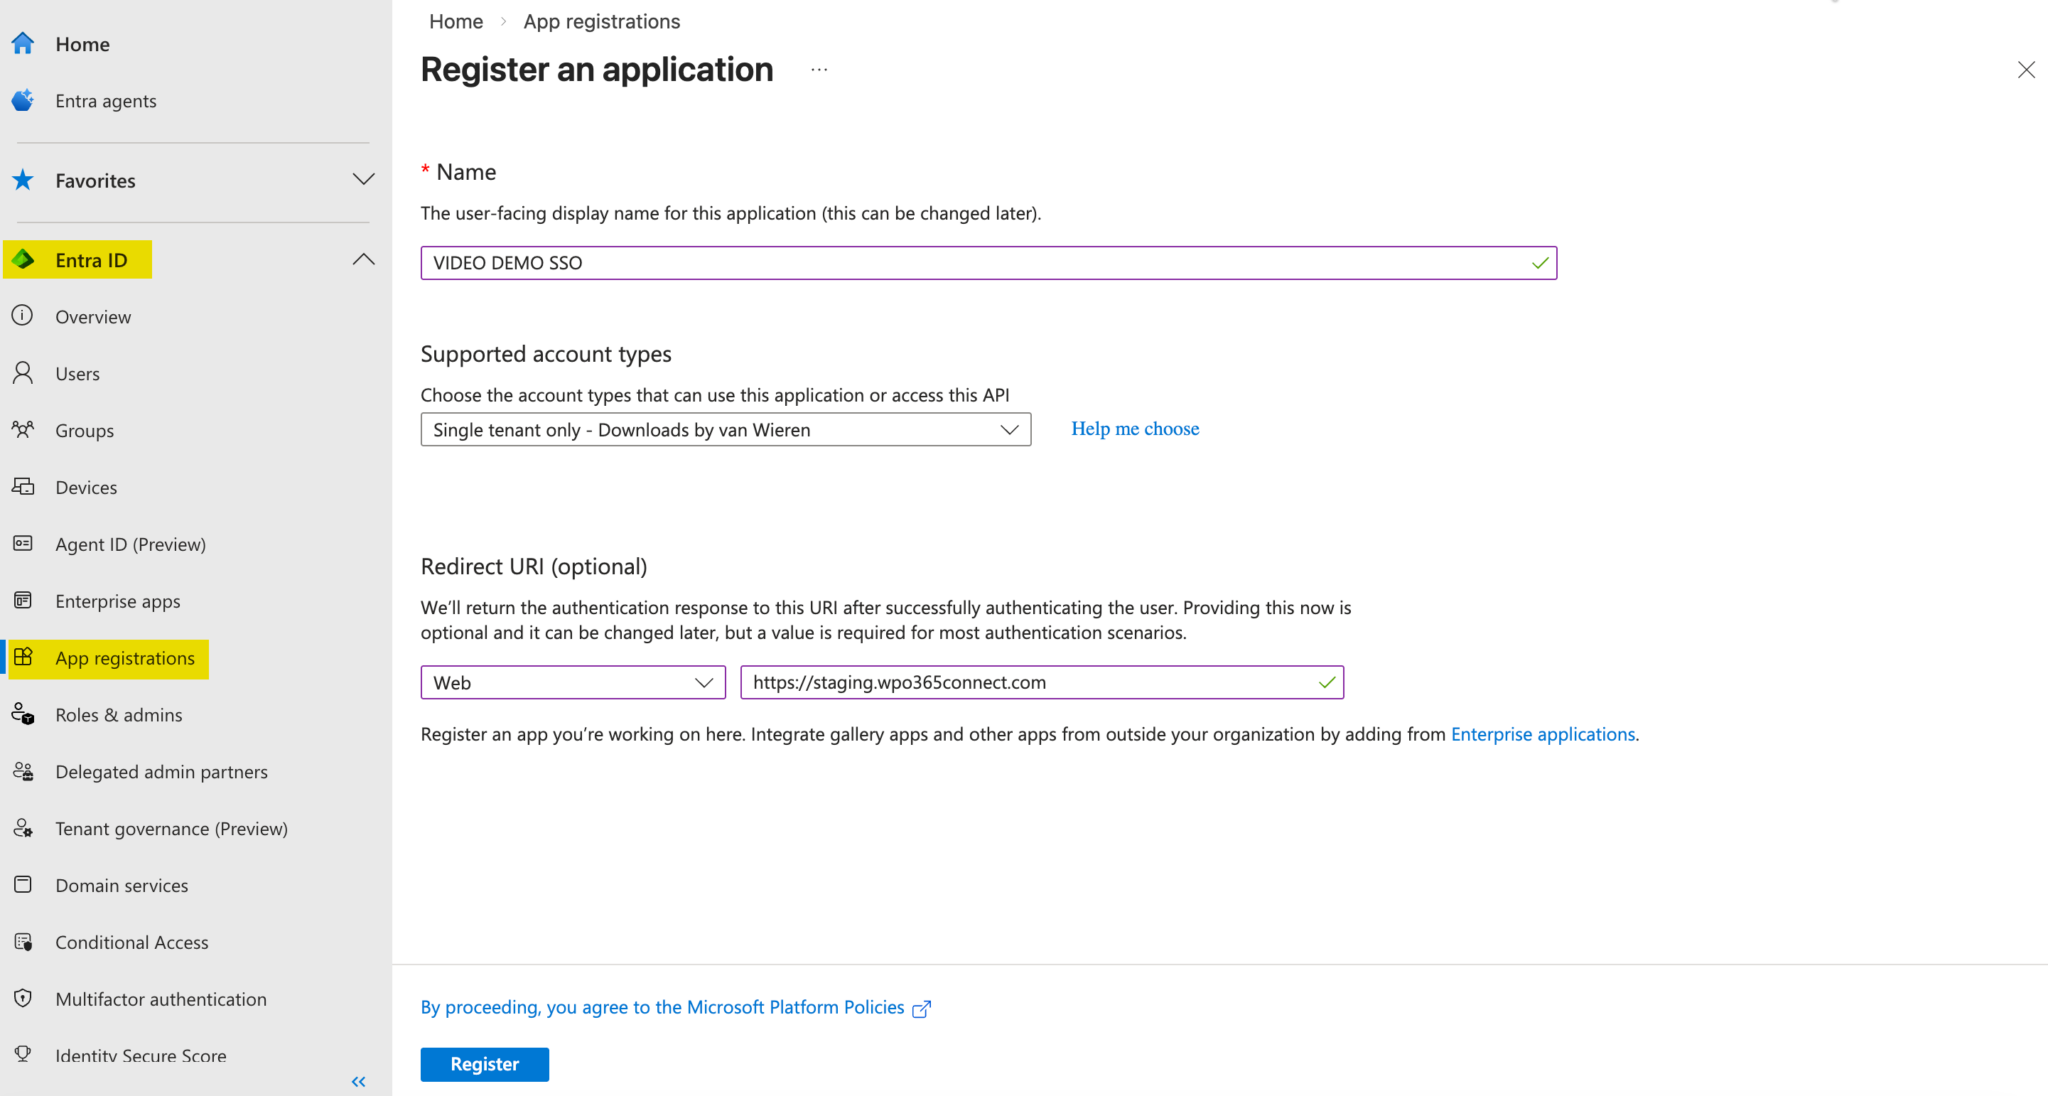
Task: Open Domain services menu item
Action: coord(121,886)
